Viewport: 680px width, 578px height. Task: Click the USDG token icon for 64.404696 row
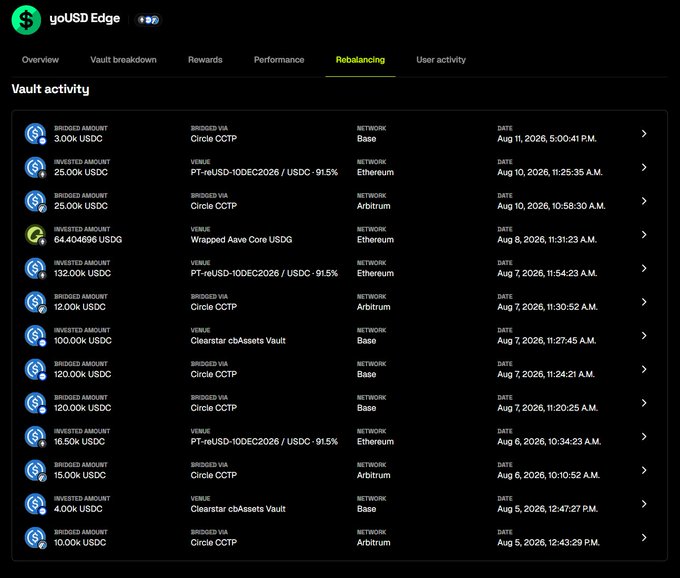tap(35, 235)
